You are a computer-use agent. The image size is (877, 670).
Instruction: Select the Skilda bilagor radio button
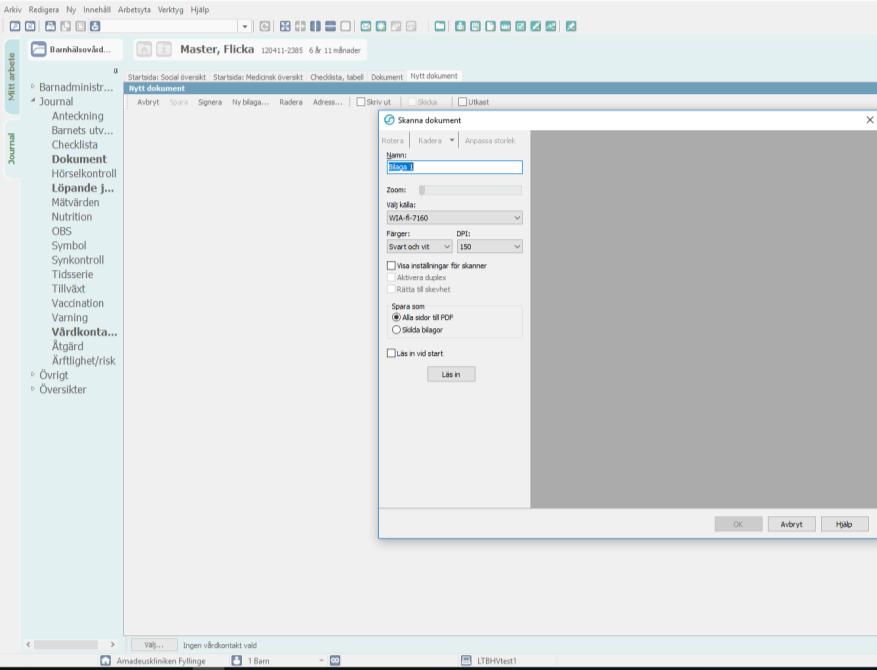(397, 330)
